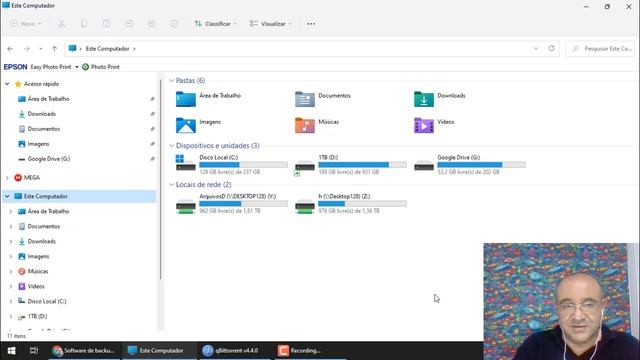640x360 pixels.
Task: Go up one level with up arrow
Action: (54, 49)
